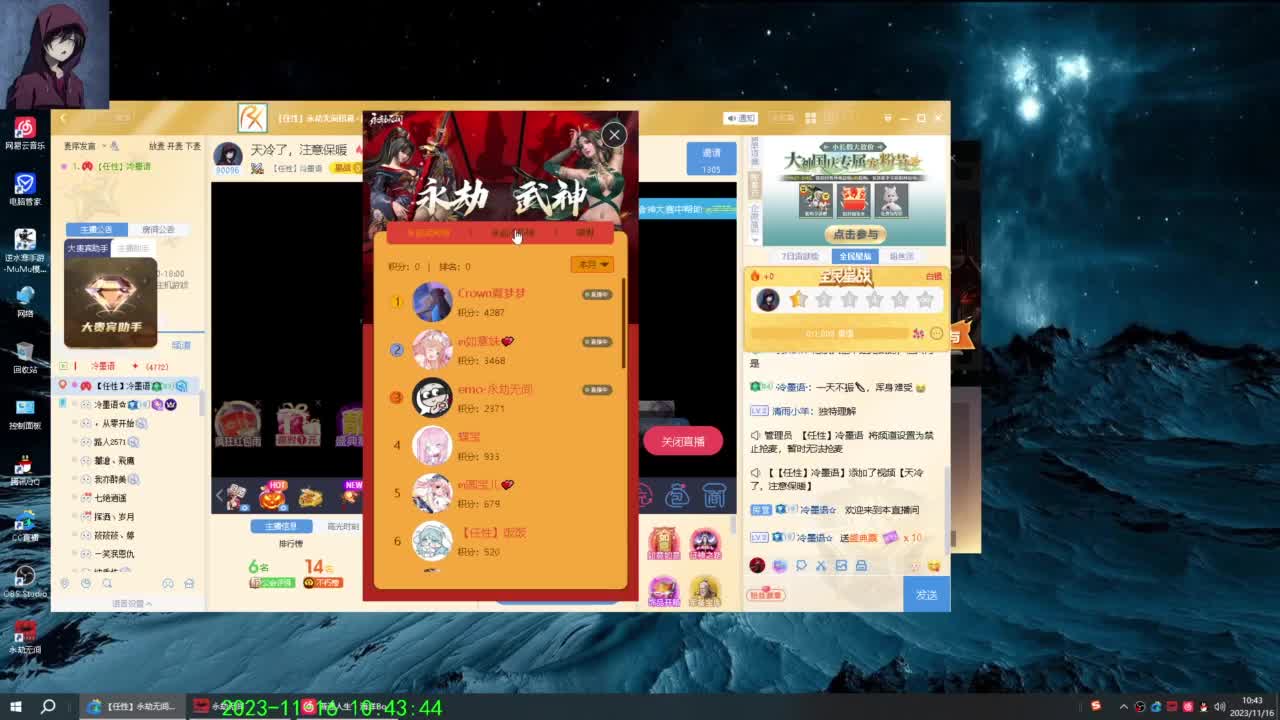Click the 通知 notification speaker icon
Screen dimensions: 1280x720
click(740, 118)
